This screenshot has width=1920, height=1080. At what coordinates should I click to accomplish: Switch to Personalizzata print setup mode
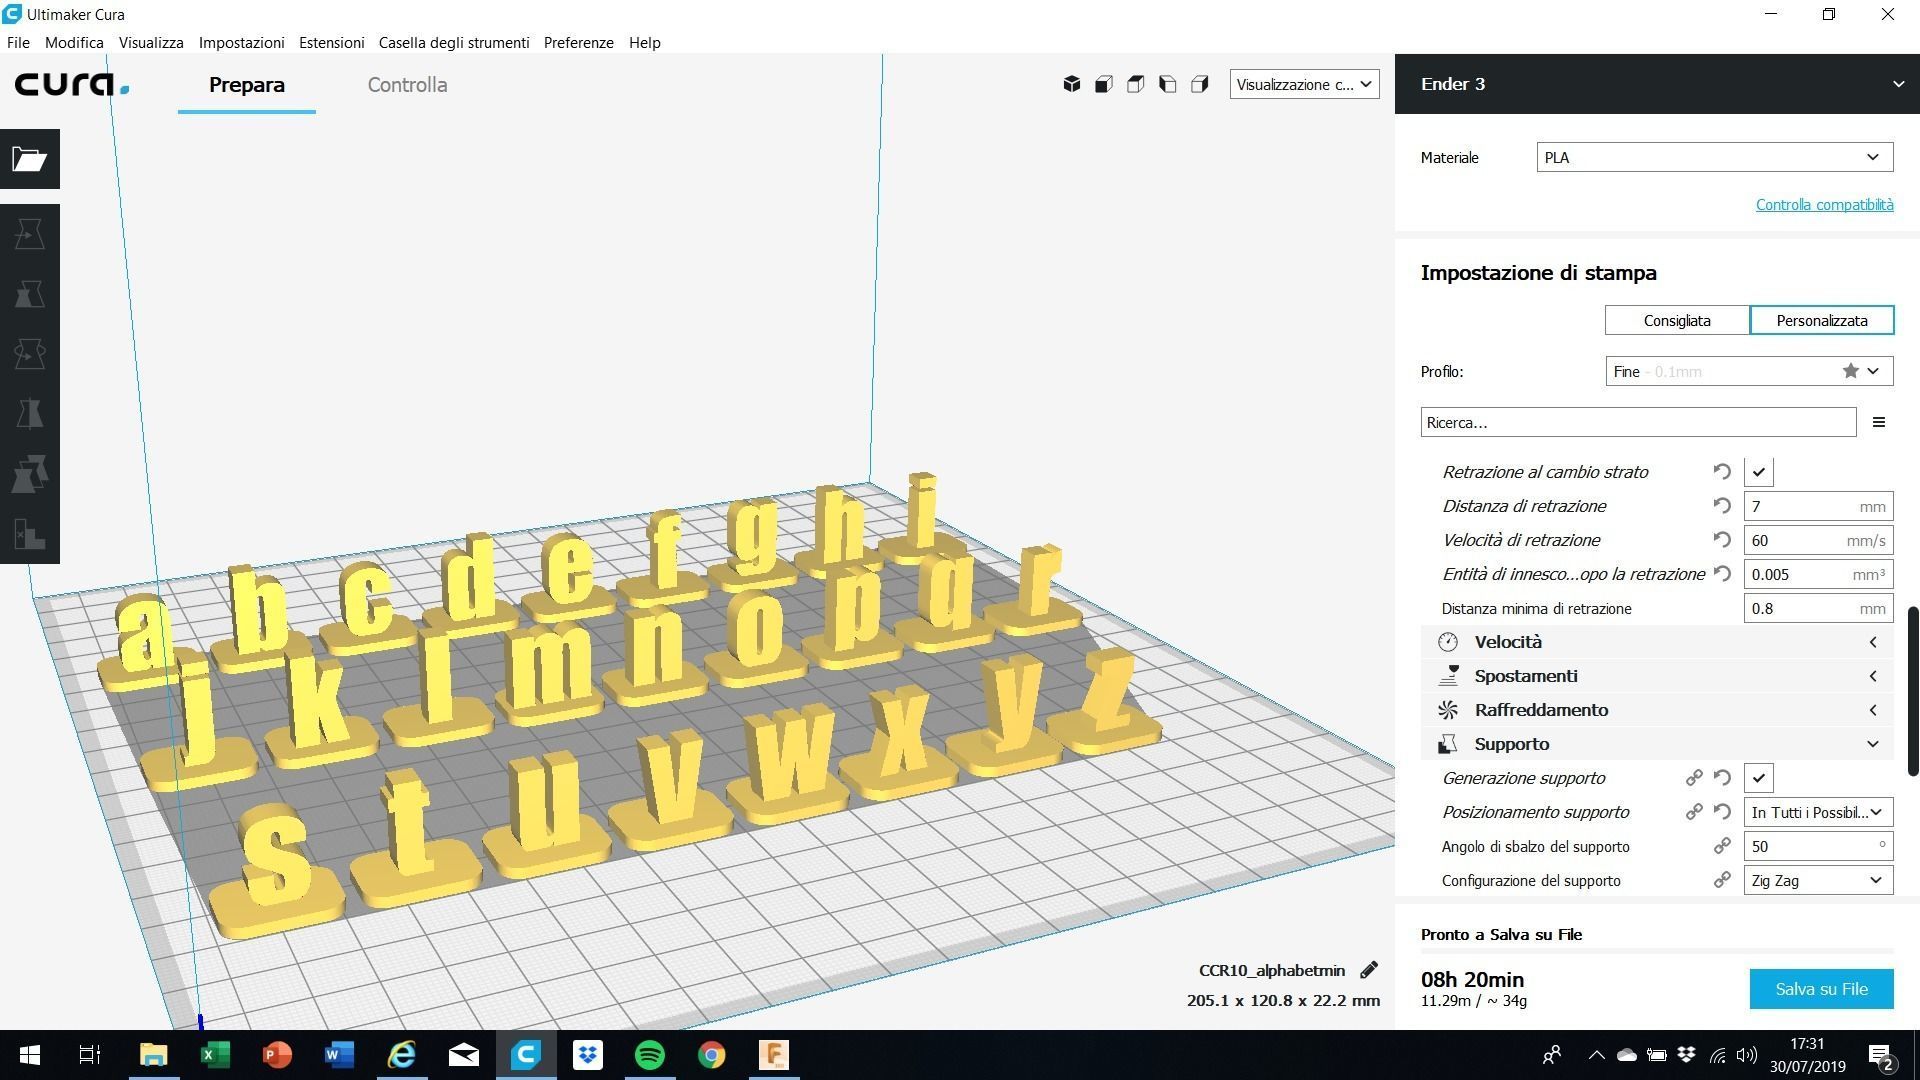point(1822,320)
